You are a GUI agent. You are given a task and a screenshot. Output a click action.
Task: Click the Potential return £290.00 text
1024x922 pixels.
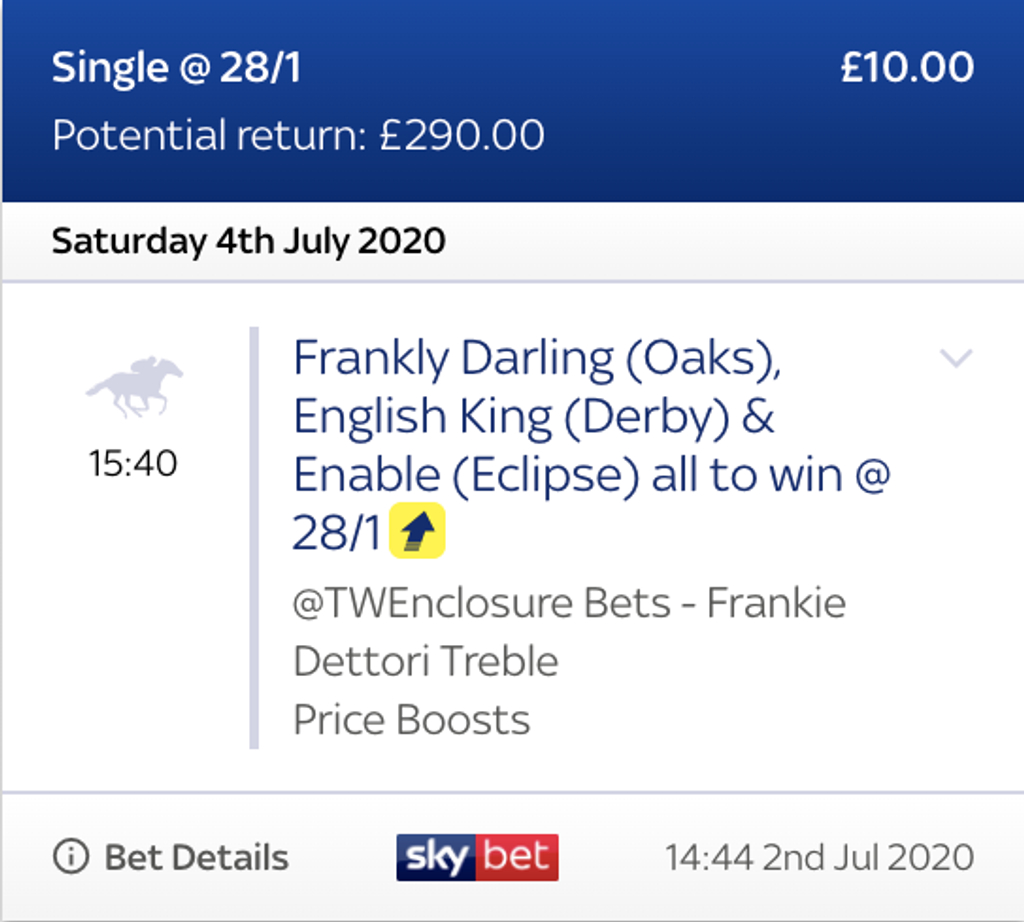(298, 135)
